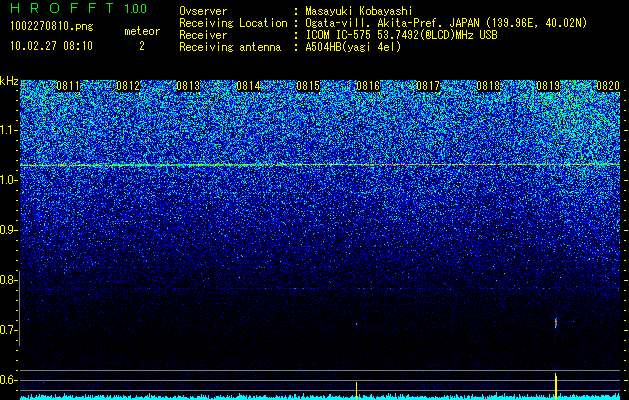Click the 0811 time marker label
Screen dimensions: 629x400
[68, 86]
